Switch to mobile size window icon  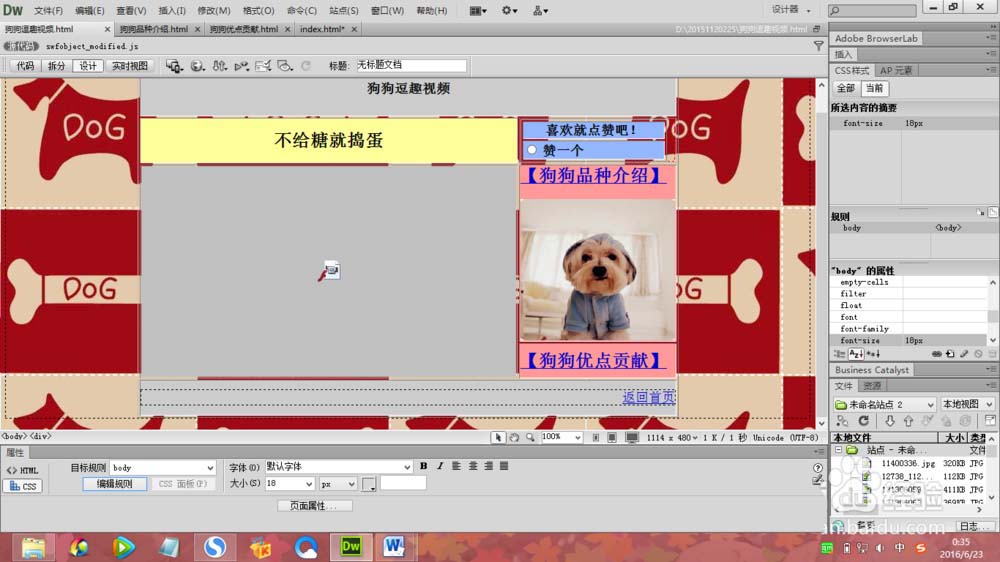(x=596, y=438)
